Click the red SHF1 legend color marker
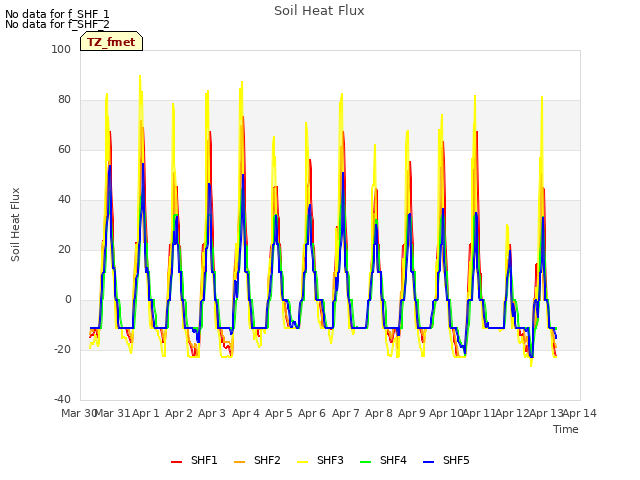The width and height of the screenshot is (640, 480). 176,462
